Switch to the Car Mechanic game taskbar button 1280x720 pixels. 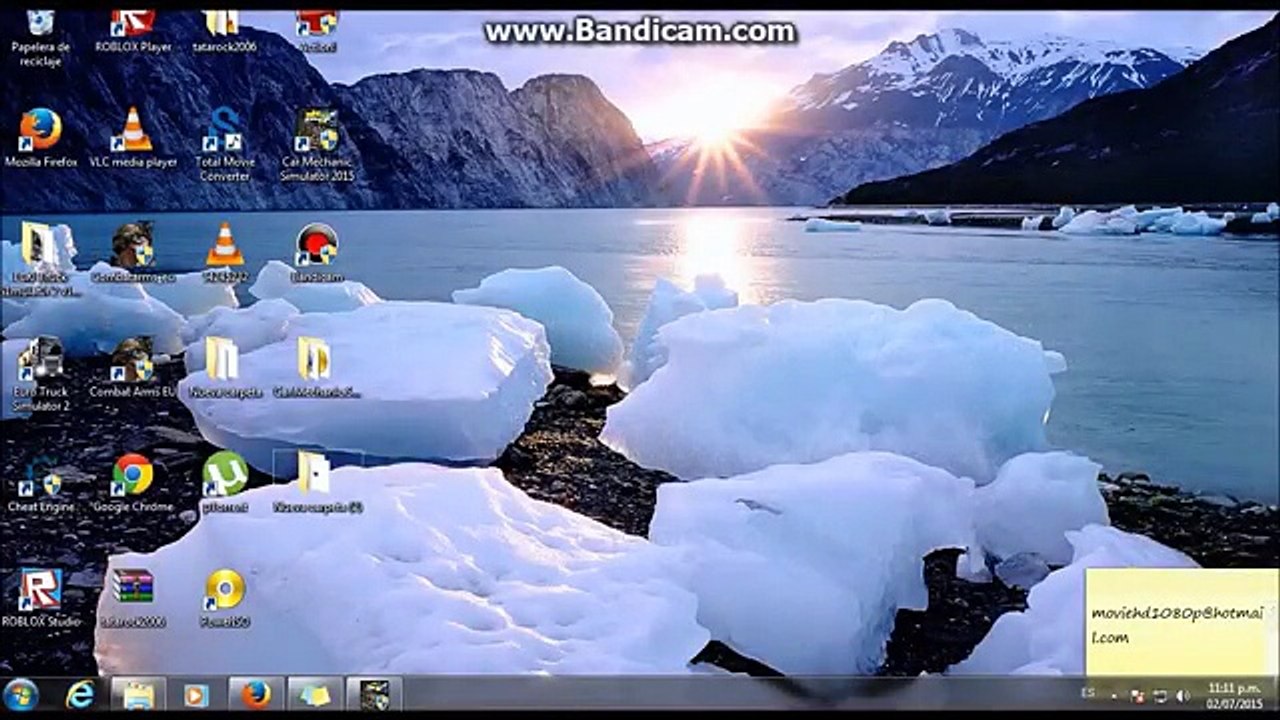(374, 694)
